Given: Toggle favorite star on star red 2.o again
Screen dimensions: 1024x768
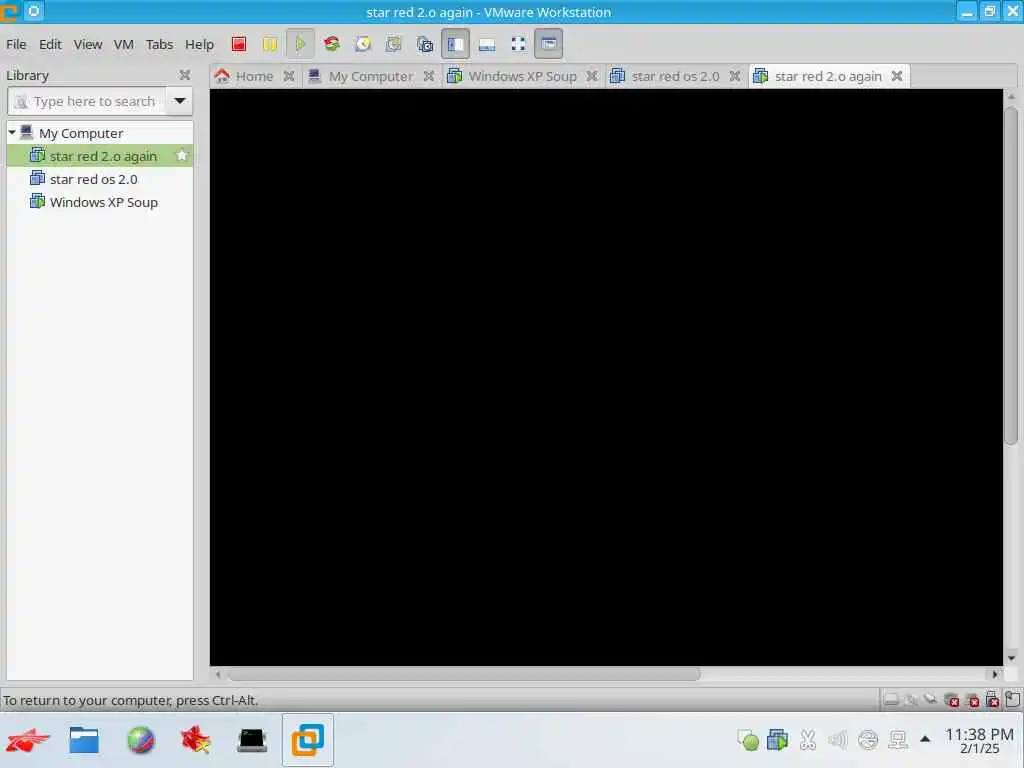Looking at the screenshot, I should [x=182, y=155].
